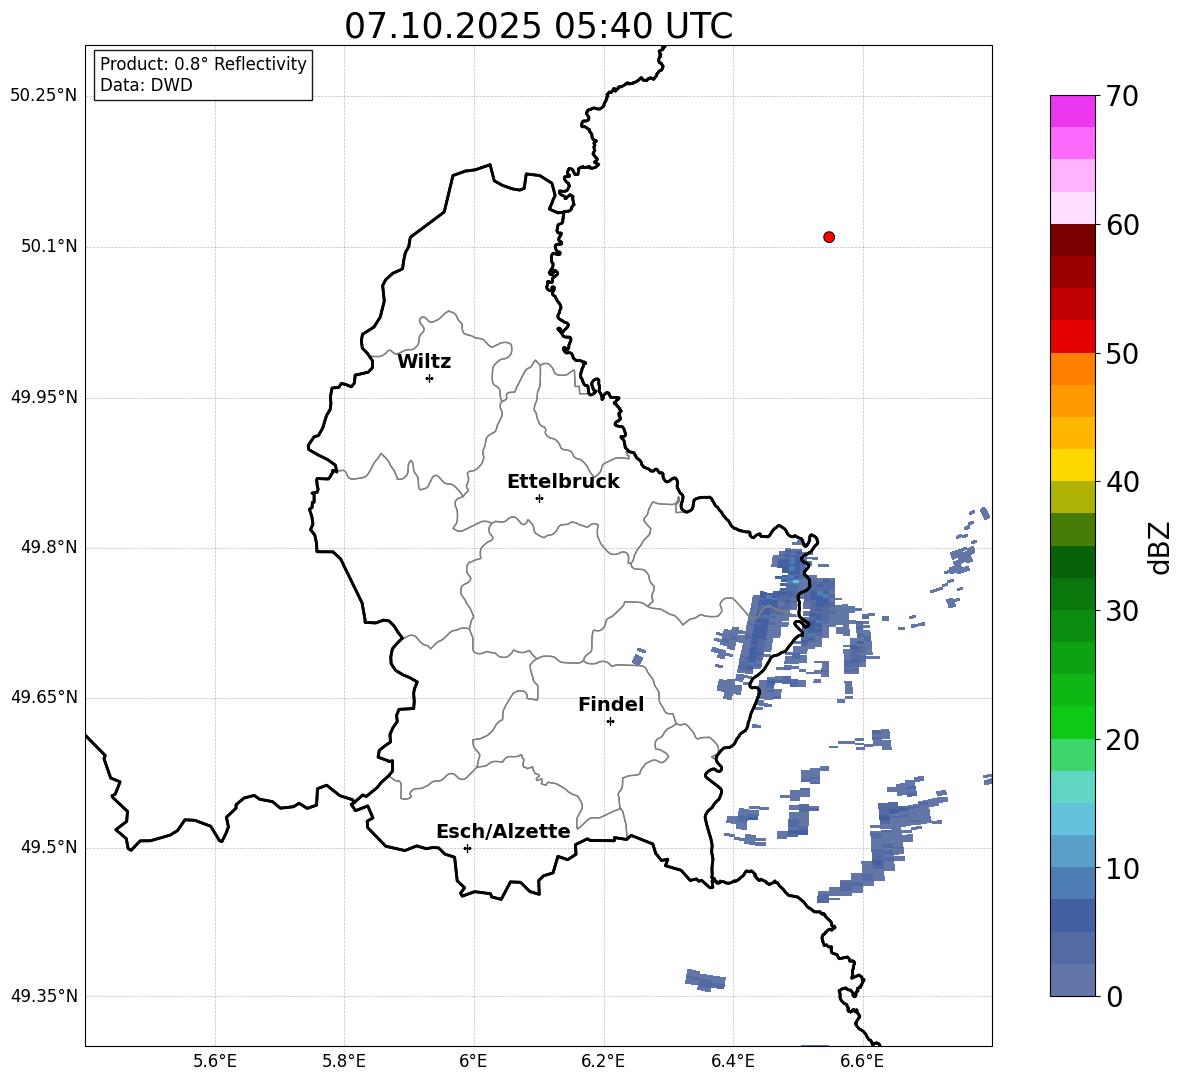
Task: Click the '49.65°N' latitude label
Action: coord(43,696)
